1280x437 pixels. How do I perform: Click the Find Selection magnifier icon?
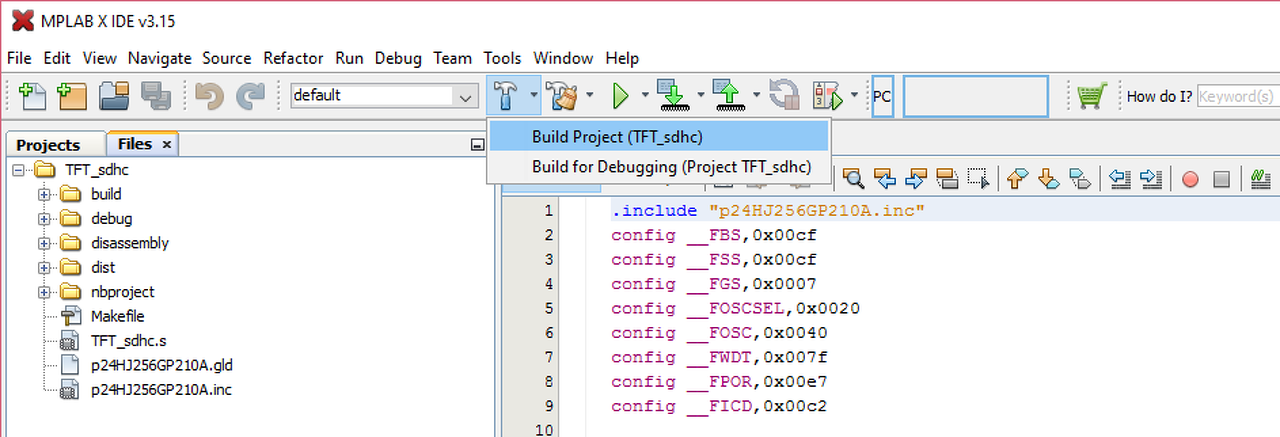(853, 179)
